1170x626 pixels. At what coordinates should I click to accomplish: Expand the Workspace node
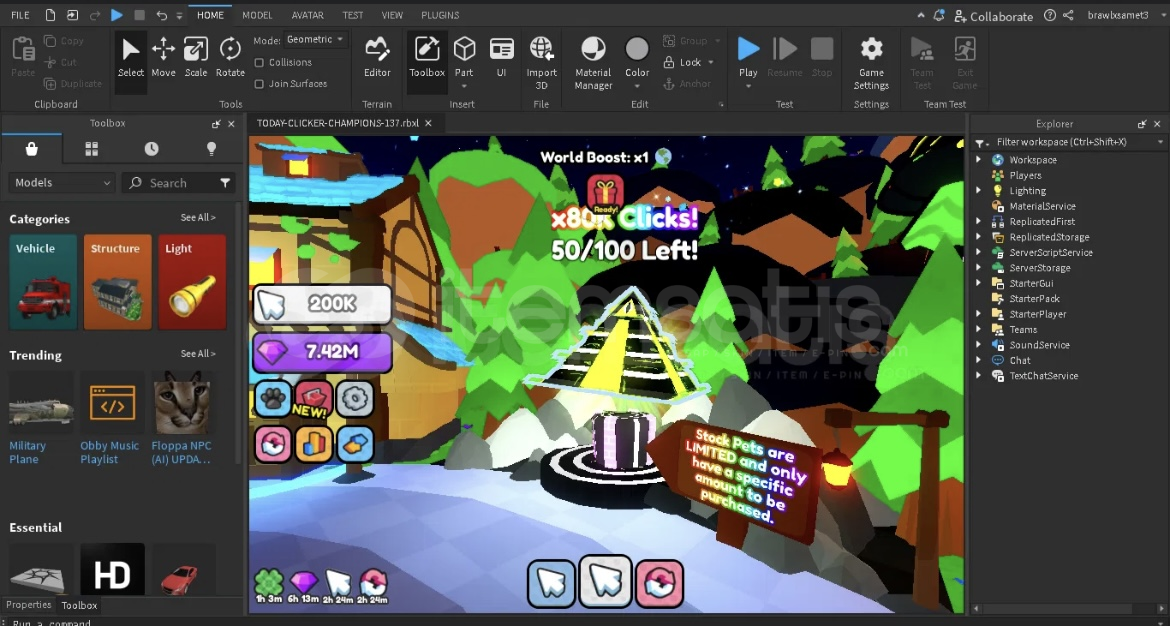coord(979,160)
